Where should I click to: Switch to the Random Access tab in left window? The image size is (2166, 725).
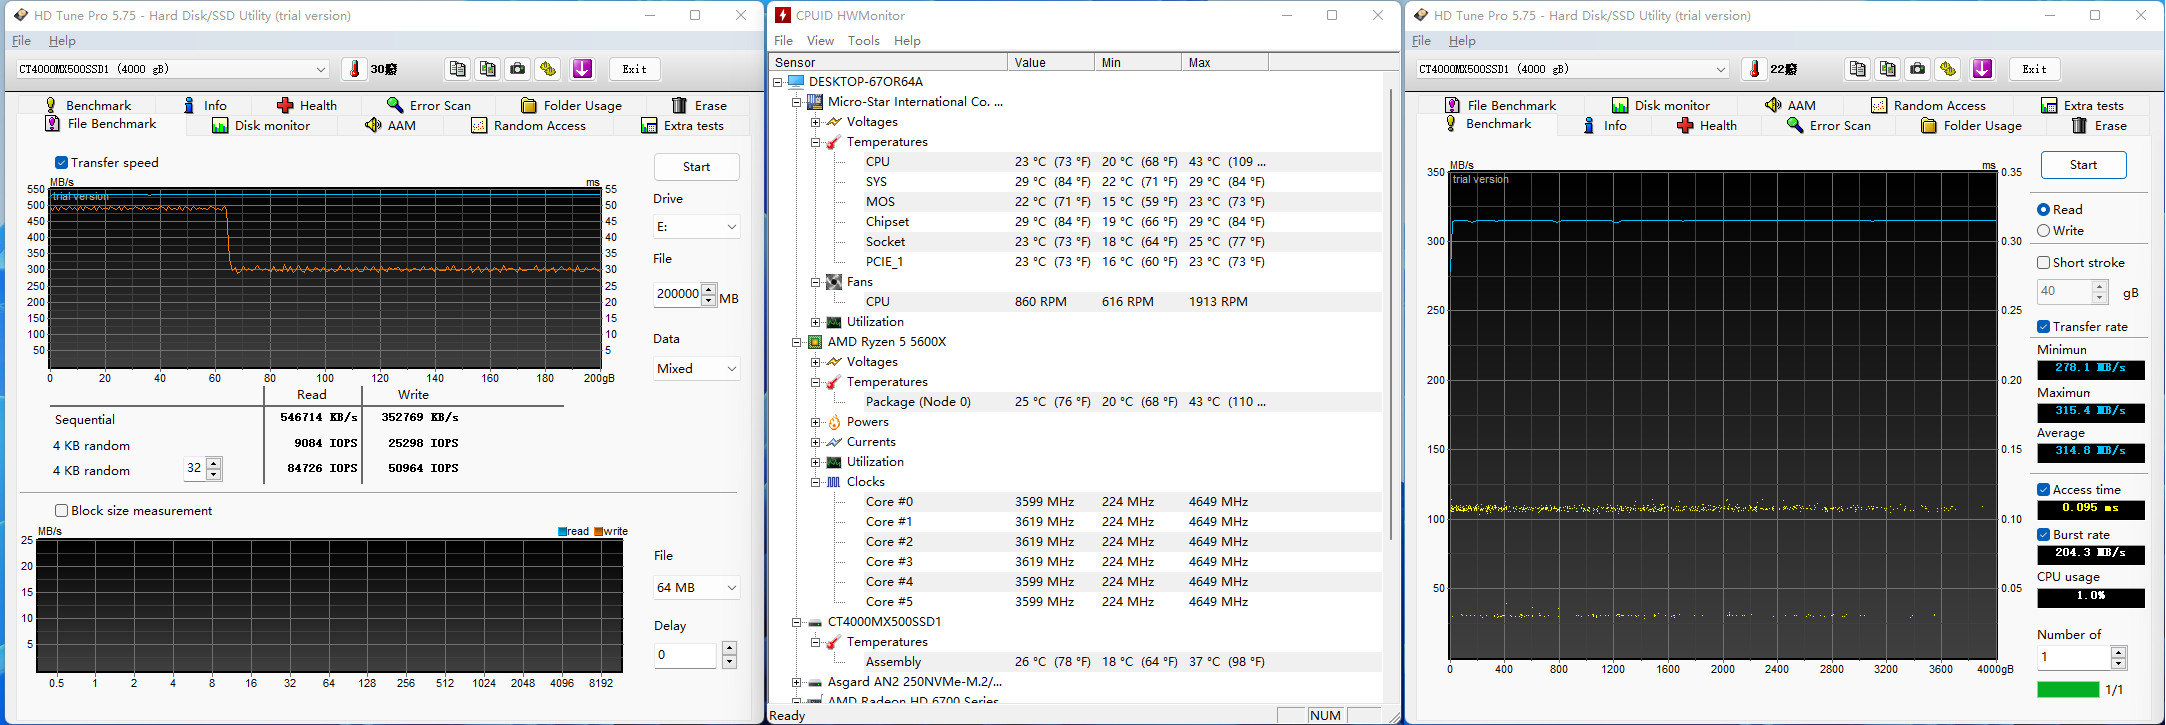[x=529, y=126]
